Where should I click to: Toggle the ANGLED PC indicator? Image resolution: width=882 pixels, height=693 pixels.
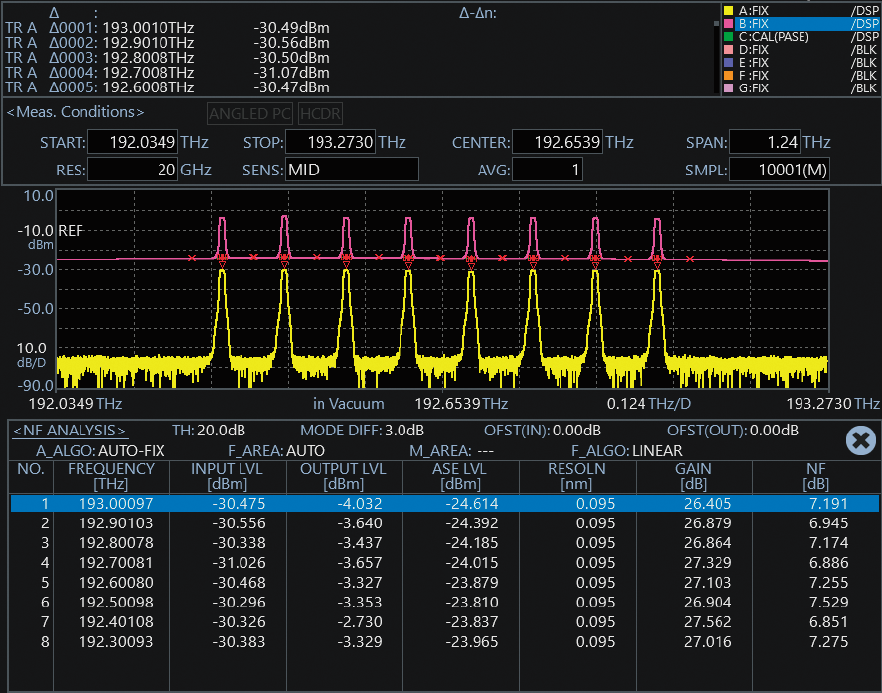coord(250,113)
